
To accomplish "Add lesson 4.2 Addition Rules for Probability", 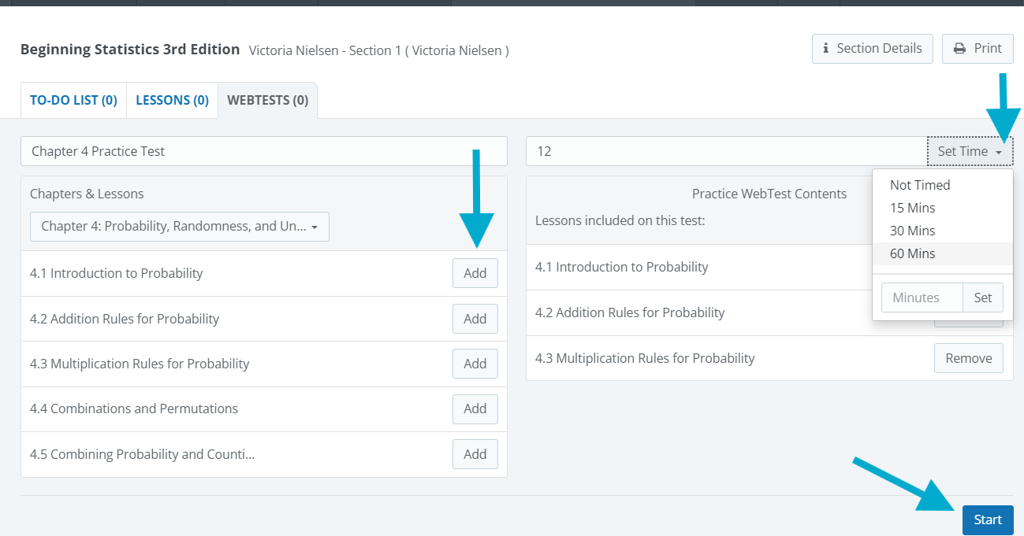I will (475, 319).
